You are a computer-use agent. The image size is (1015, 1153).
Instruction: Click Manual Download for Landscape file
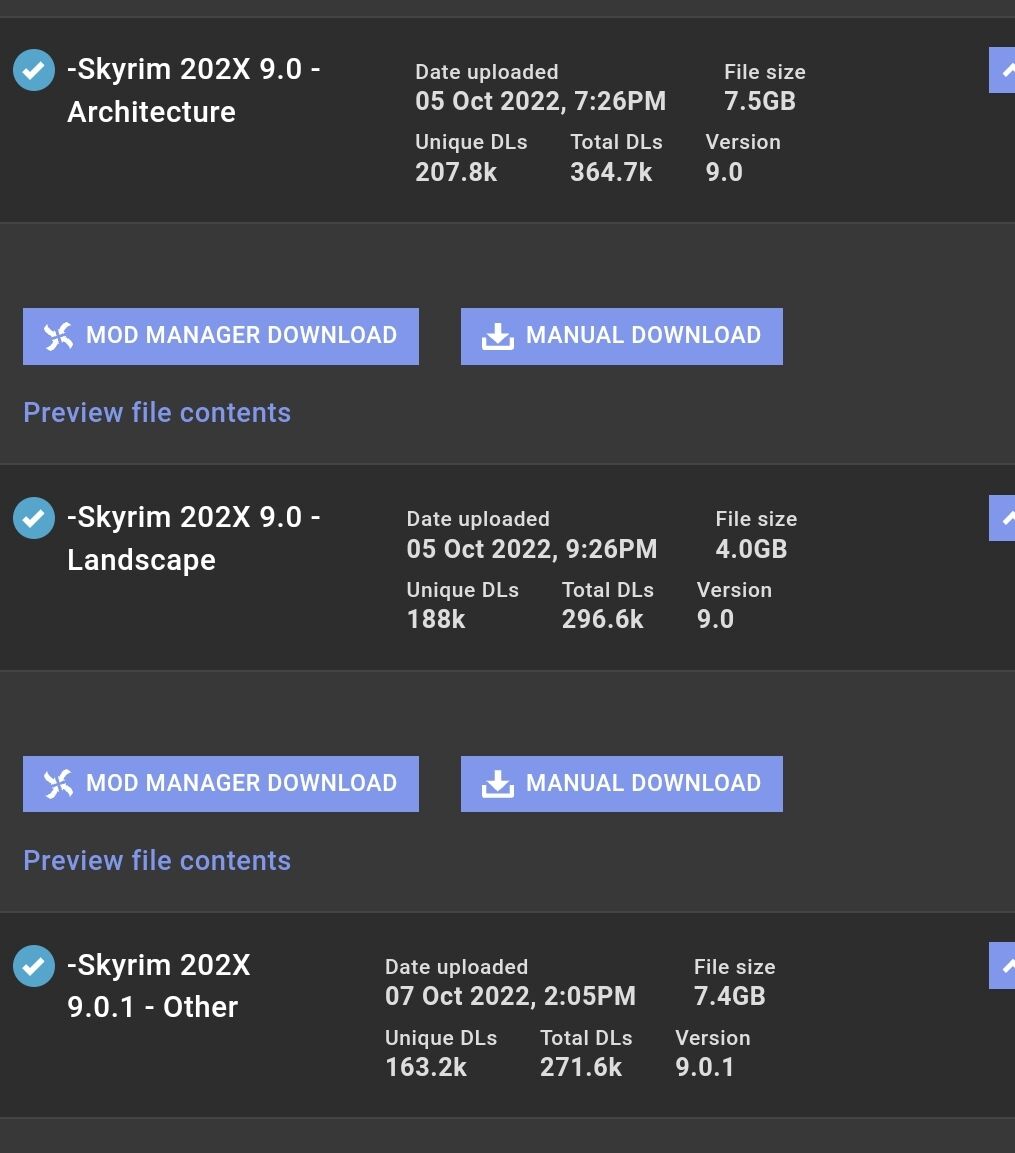(621, 783)
